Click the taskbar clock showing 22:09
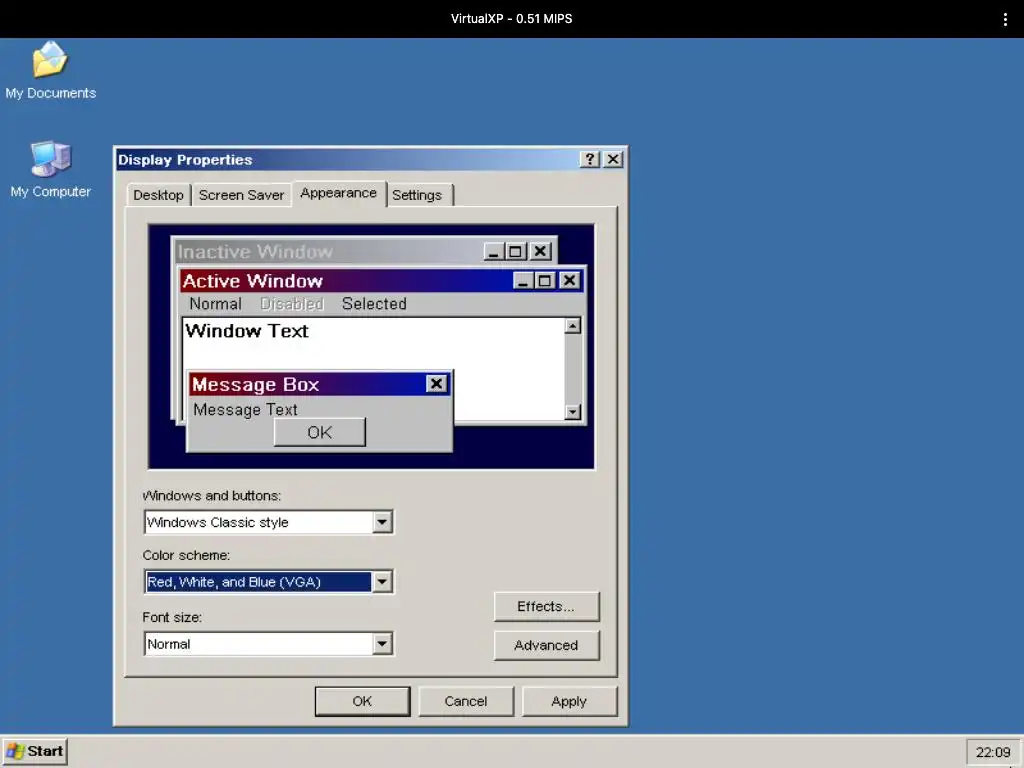The width and height of the screenshot is (1024, 768). pyautogui.click(x=992, y=752)
